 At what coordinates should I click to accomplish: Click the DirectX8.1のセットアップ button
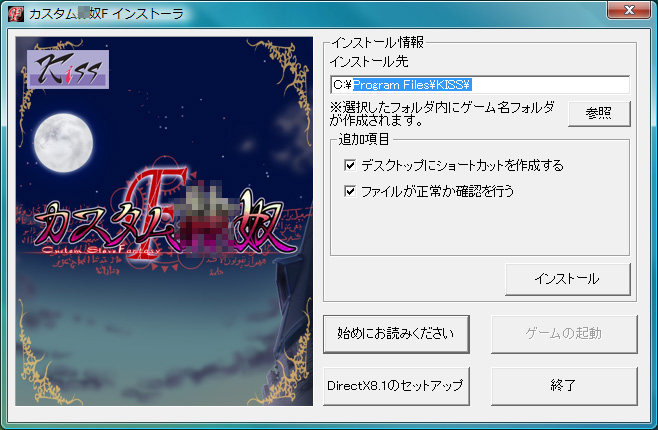pos(396,386)
